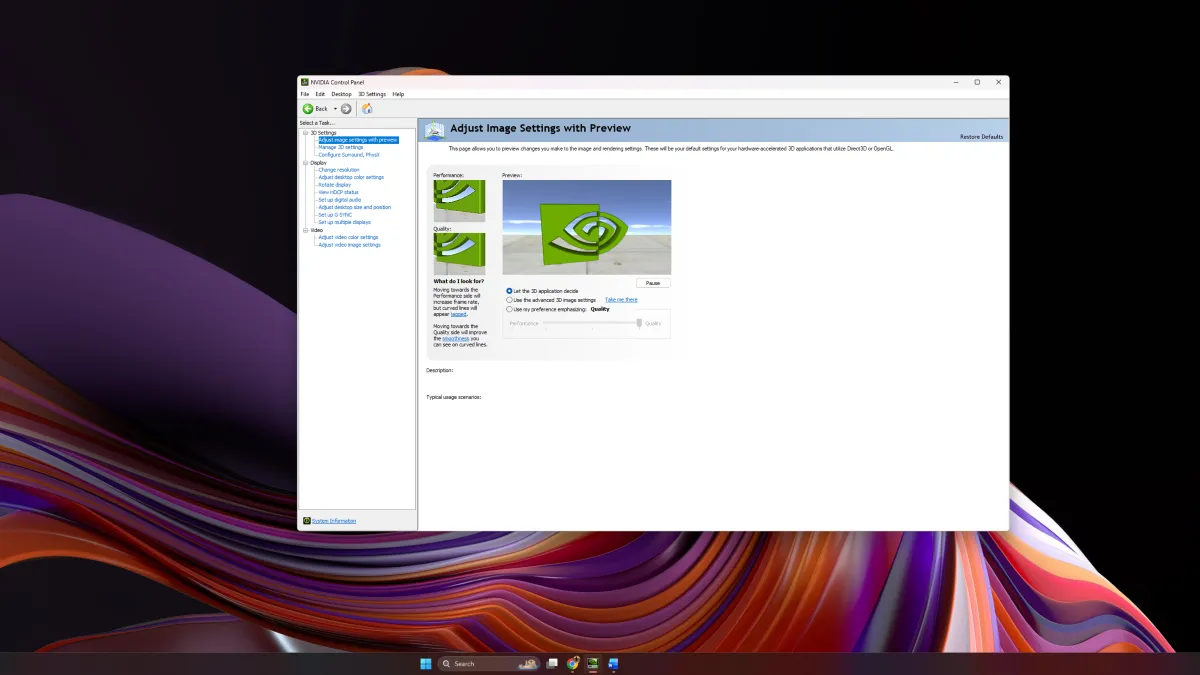This screenshot has height=675, width=1200.
Task: Open Task View on the taskbar
Action: (x=552, y=663)
